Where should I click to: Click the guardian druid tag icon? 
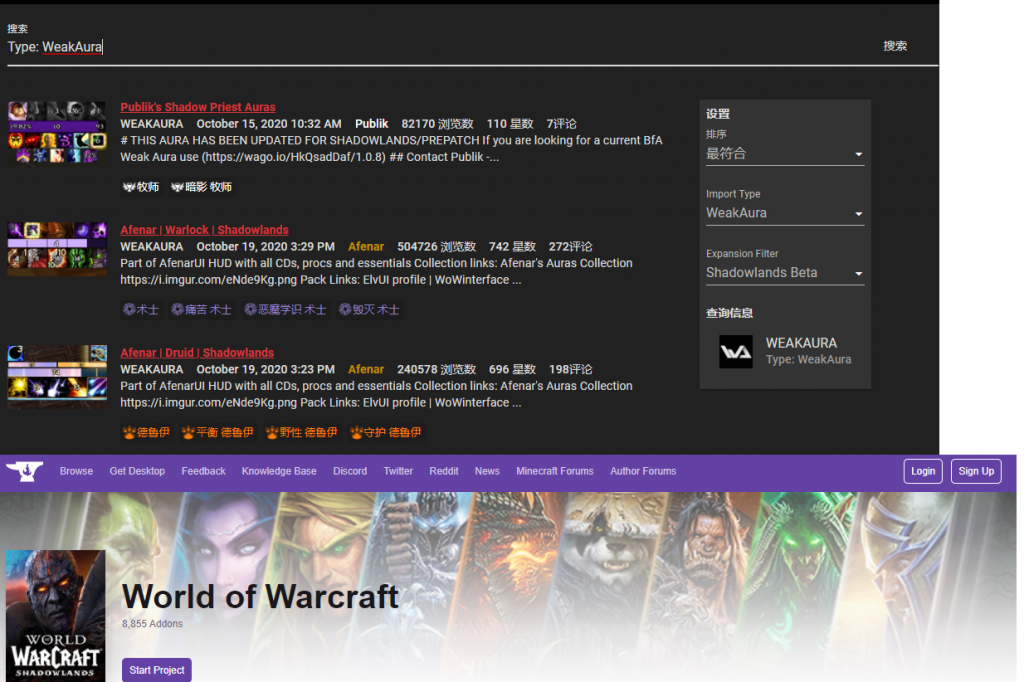(357, 433)
